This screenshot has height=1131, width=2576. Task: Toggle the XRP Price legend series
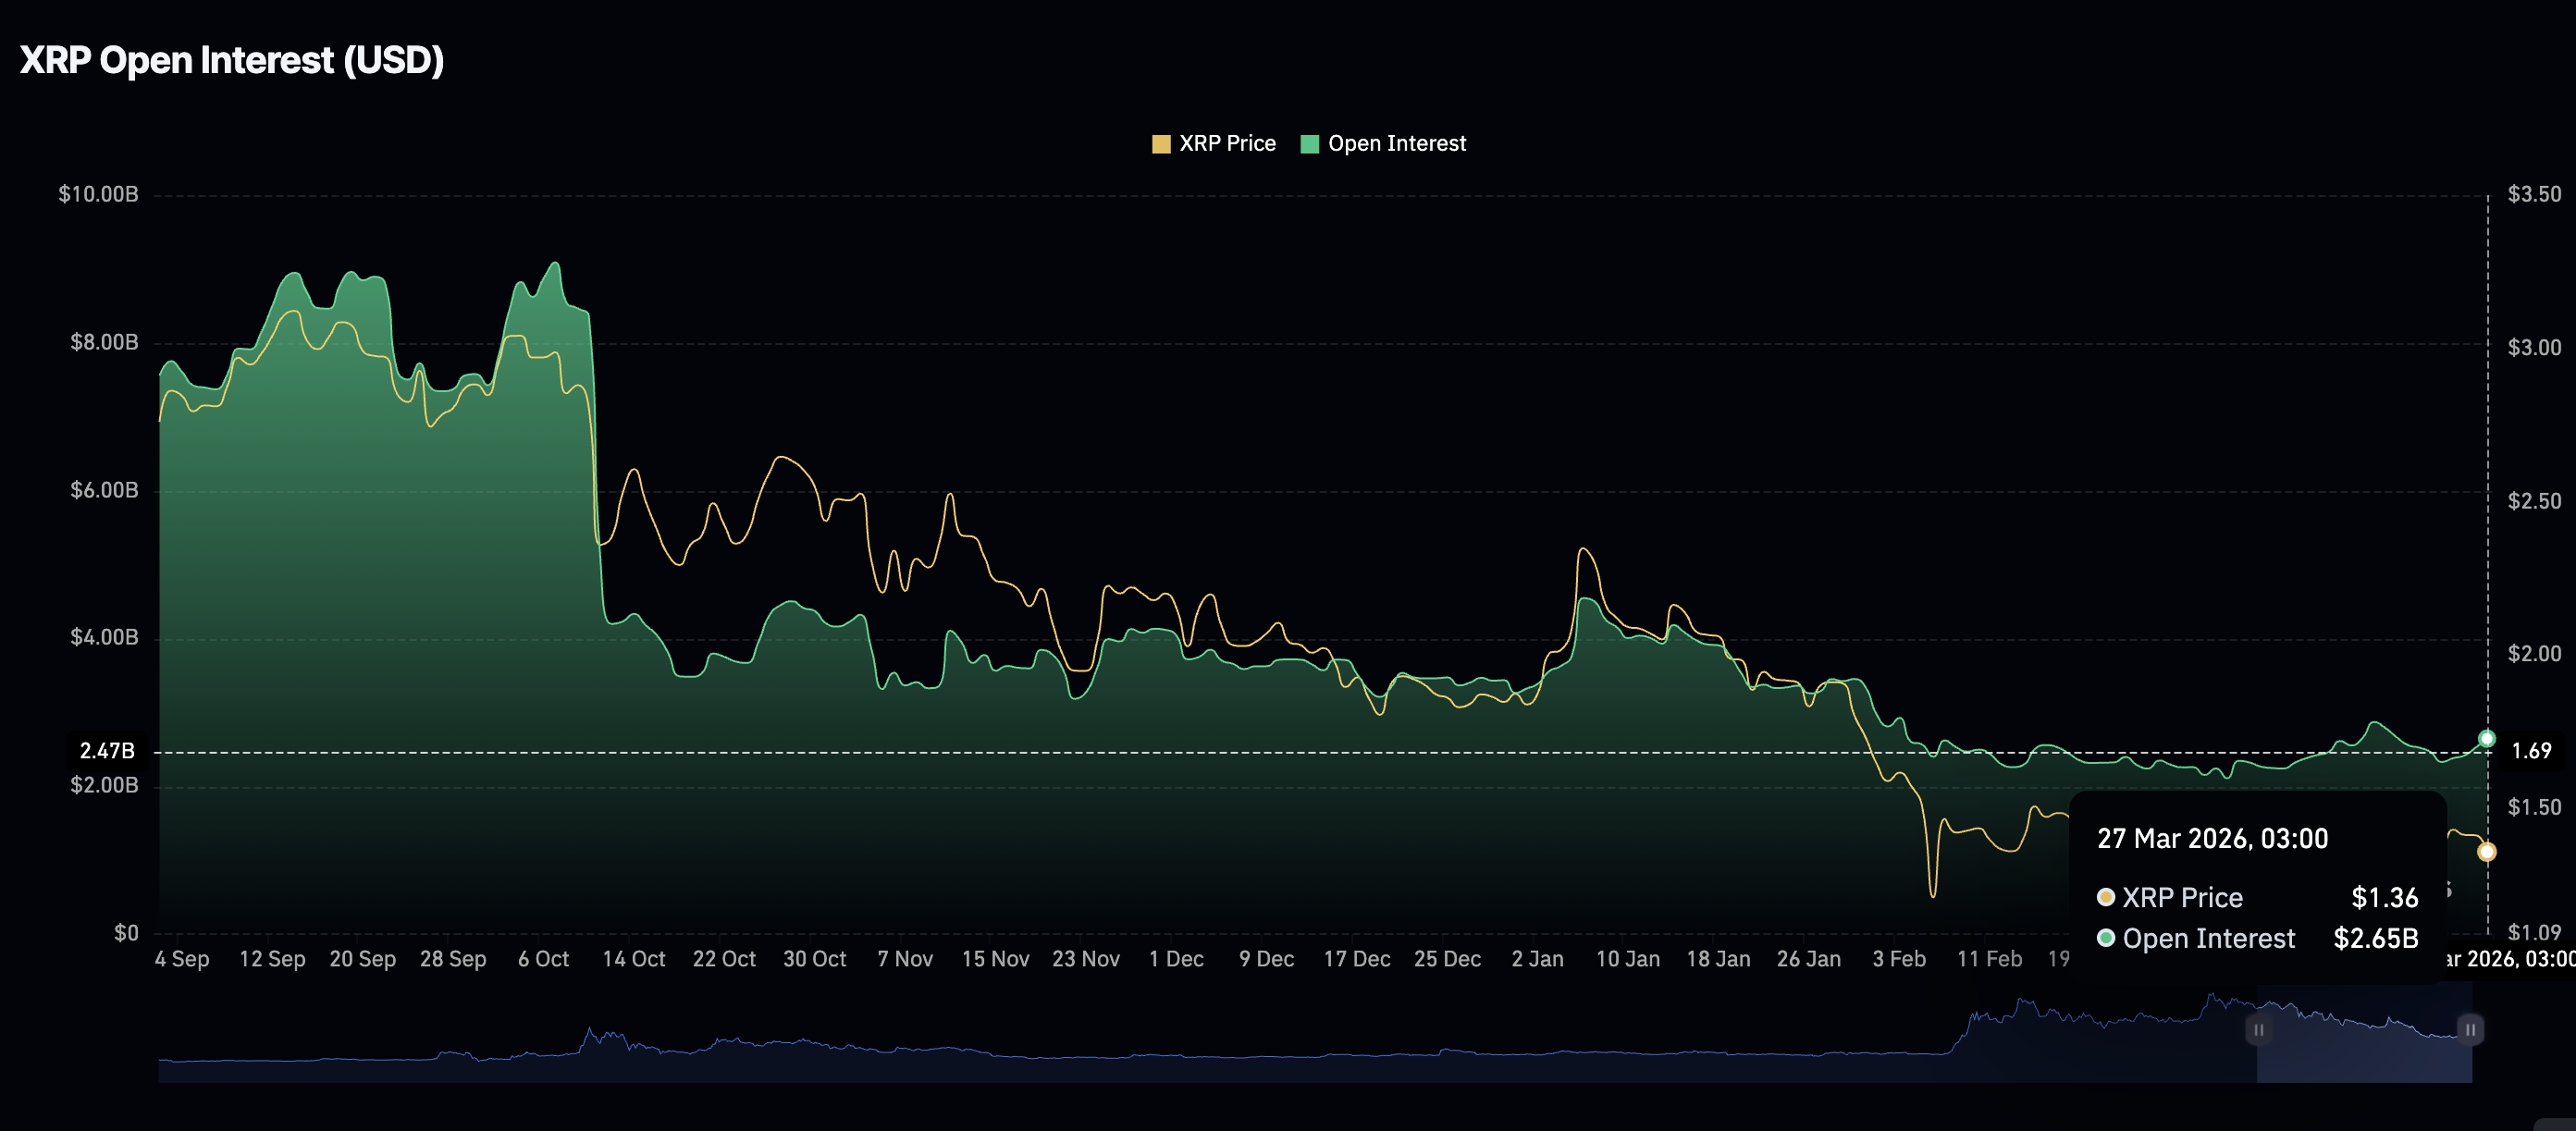tap(1213, 143)
